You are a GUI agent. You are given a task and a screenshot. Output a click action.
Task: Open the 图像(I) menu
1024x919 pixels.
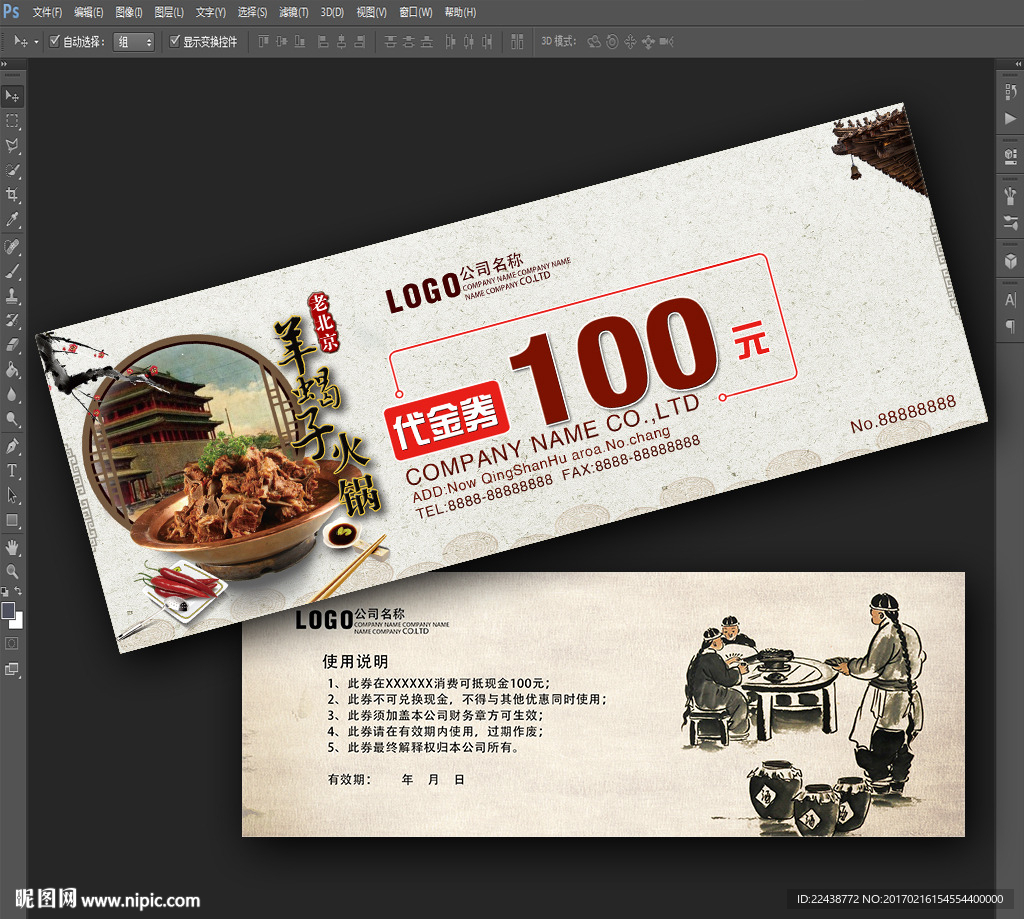tap(129, 12)
